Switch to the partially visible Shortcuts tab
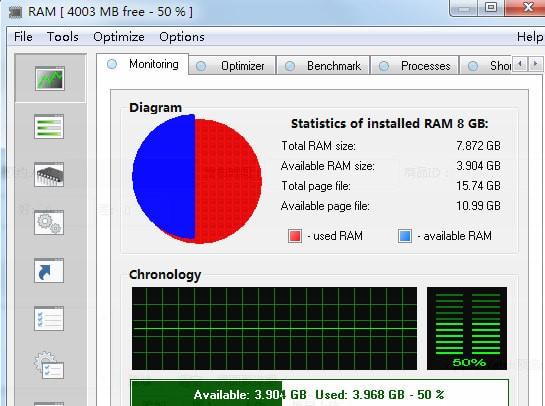Viewport: 545px width, 406px height. [486, 65]
